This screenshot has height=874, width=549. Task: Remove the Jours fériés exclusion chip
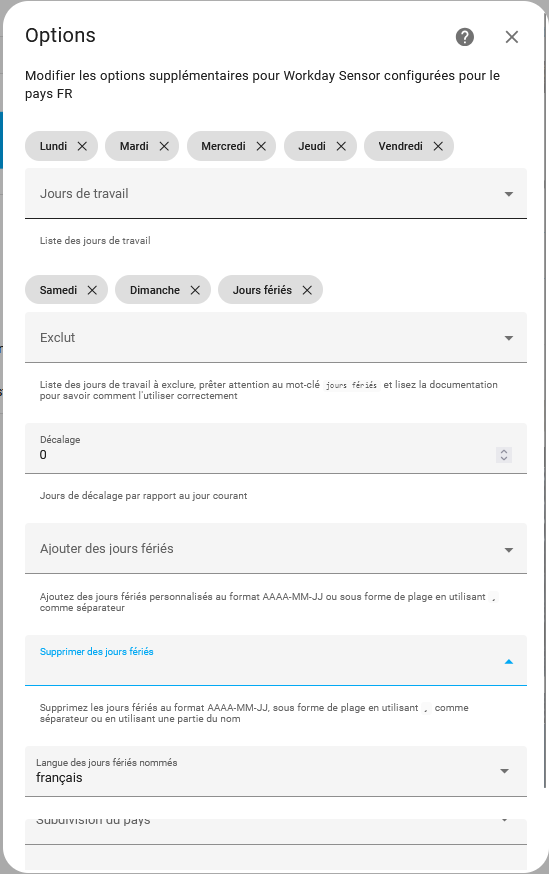(x=307, y=290)
